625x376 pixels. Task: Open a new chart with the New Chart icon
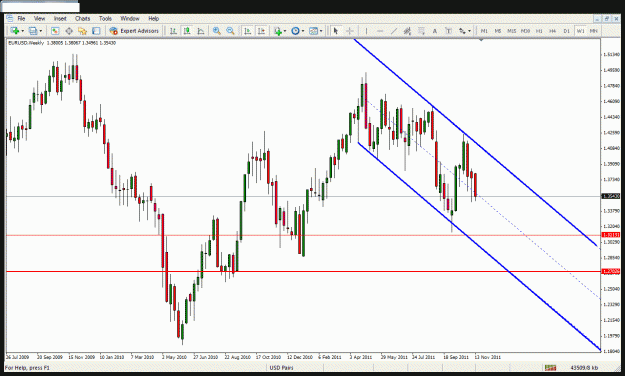tap(15, 31)
